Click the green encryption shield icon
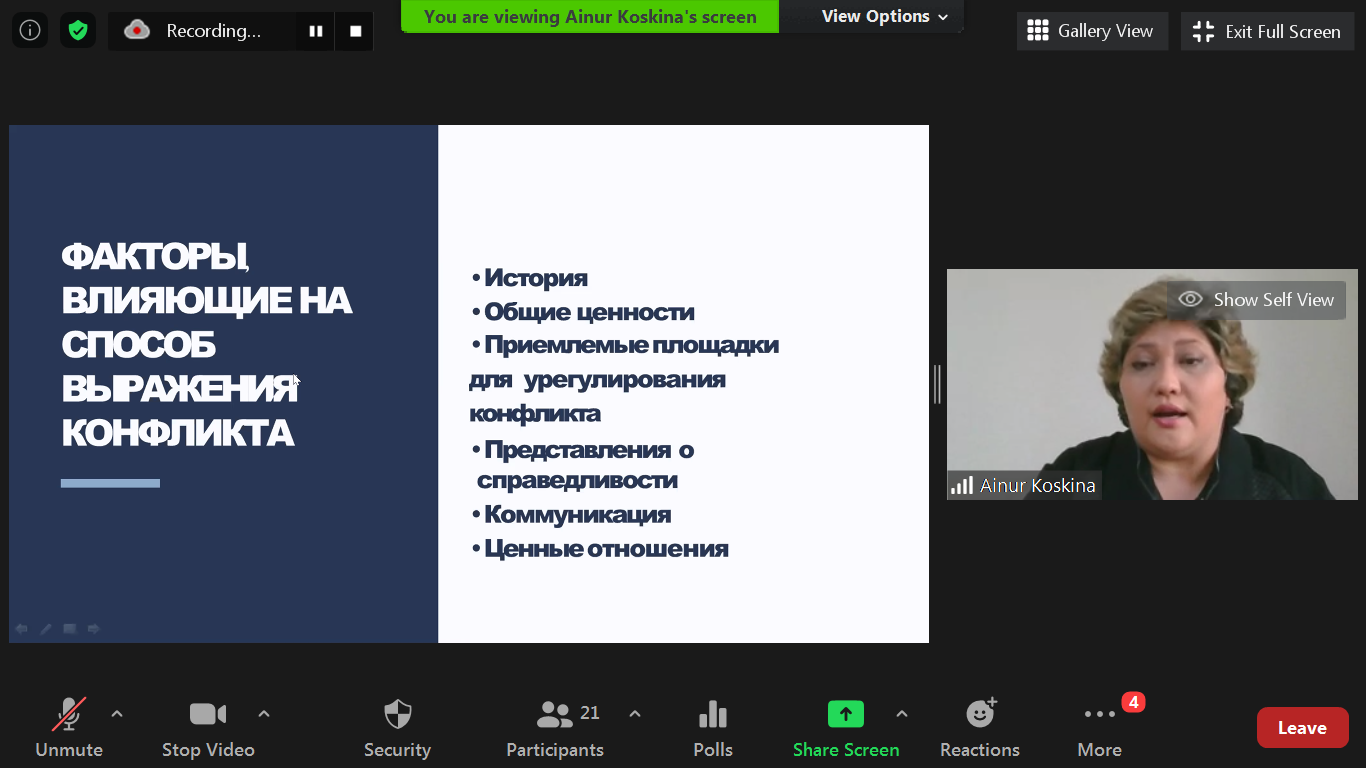The height and width of the screenshot is (768, 1366). point(77,31)
